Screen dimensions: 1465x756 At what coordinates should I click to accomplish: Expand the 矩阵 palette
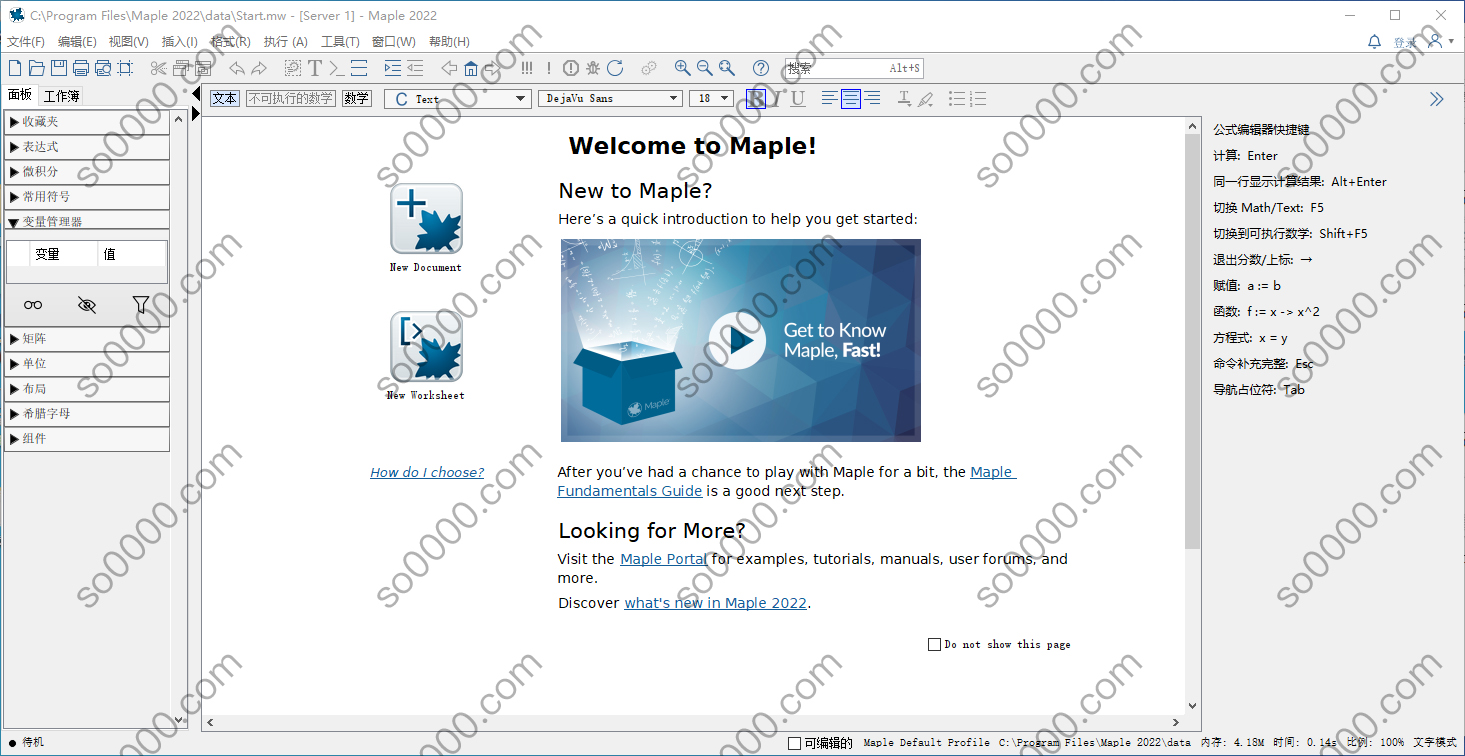(x=87, y=338)
